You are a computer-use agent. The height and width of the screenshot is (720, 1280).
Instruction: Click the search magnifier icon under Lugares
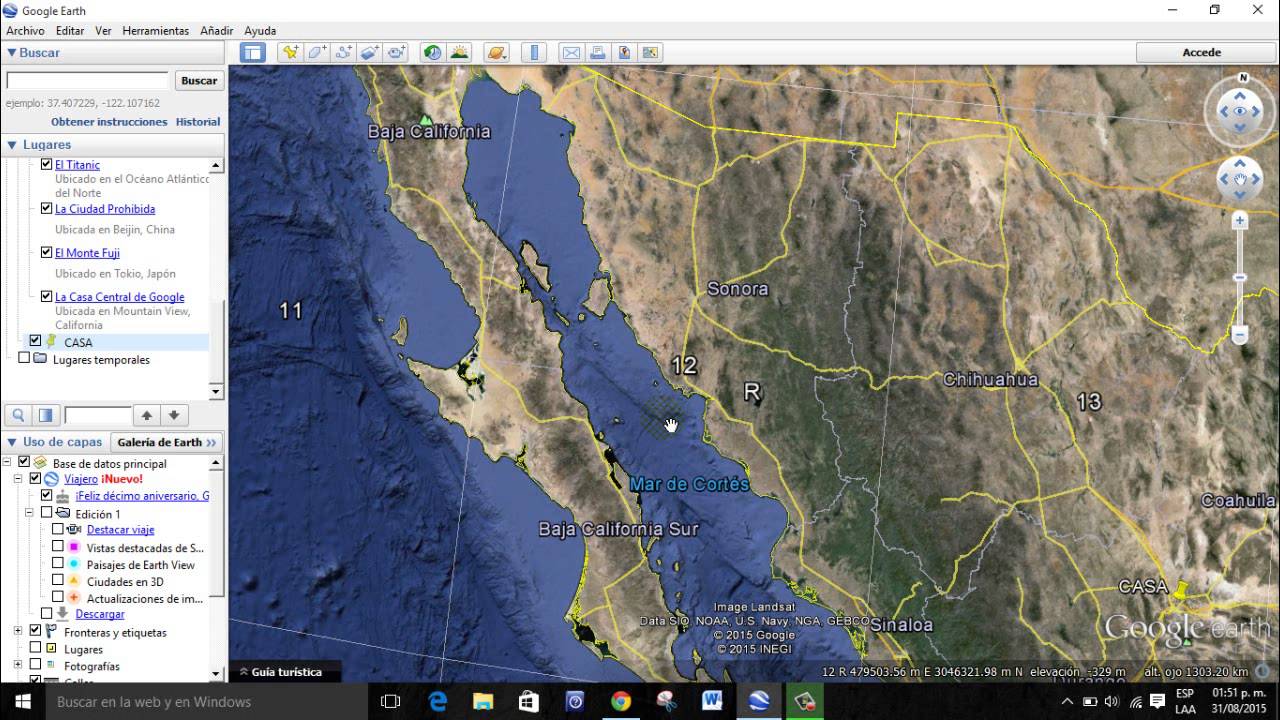tap(18, 415)
